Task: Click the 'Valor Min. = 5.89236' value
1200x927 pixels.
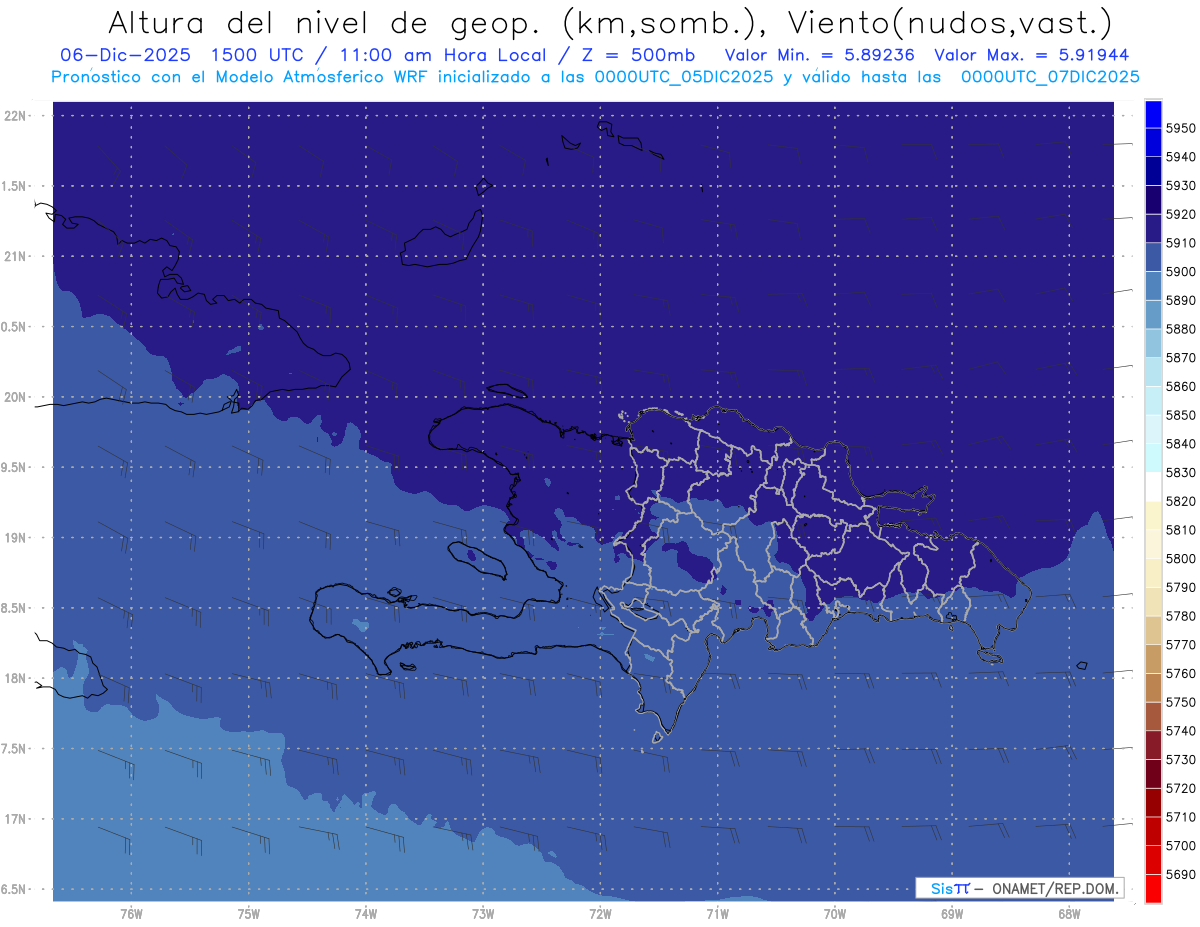Action: click(820, 55)
